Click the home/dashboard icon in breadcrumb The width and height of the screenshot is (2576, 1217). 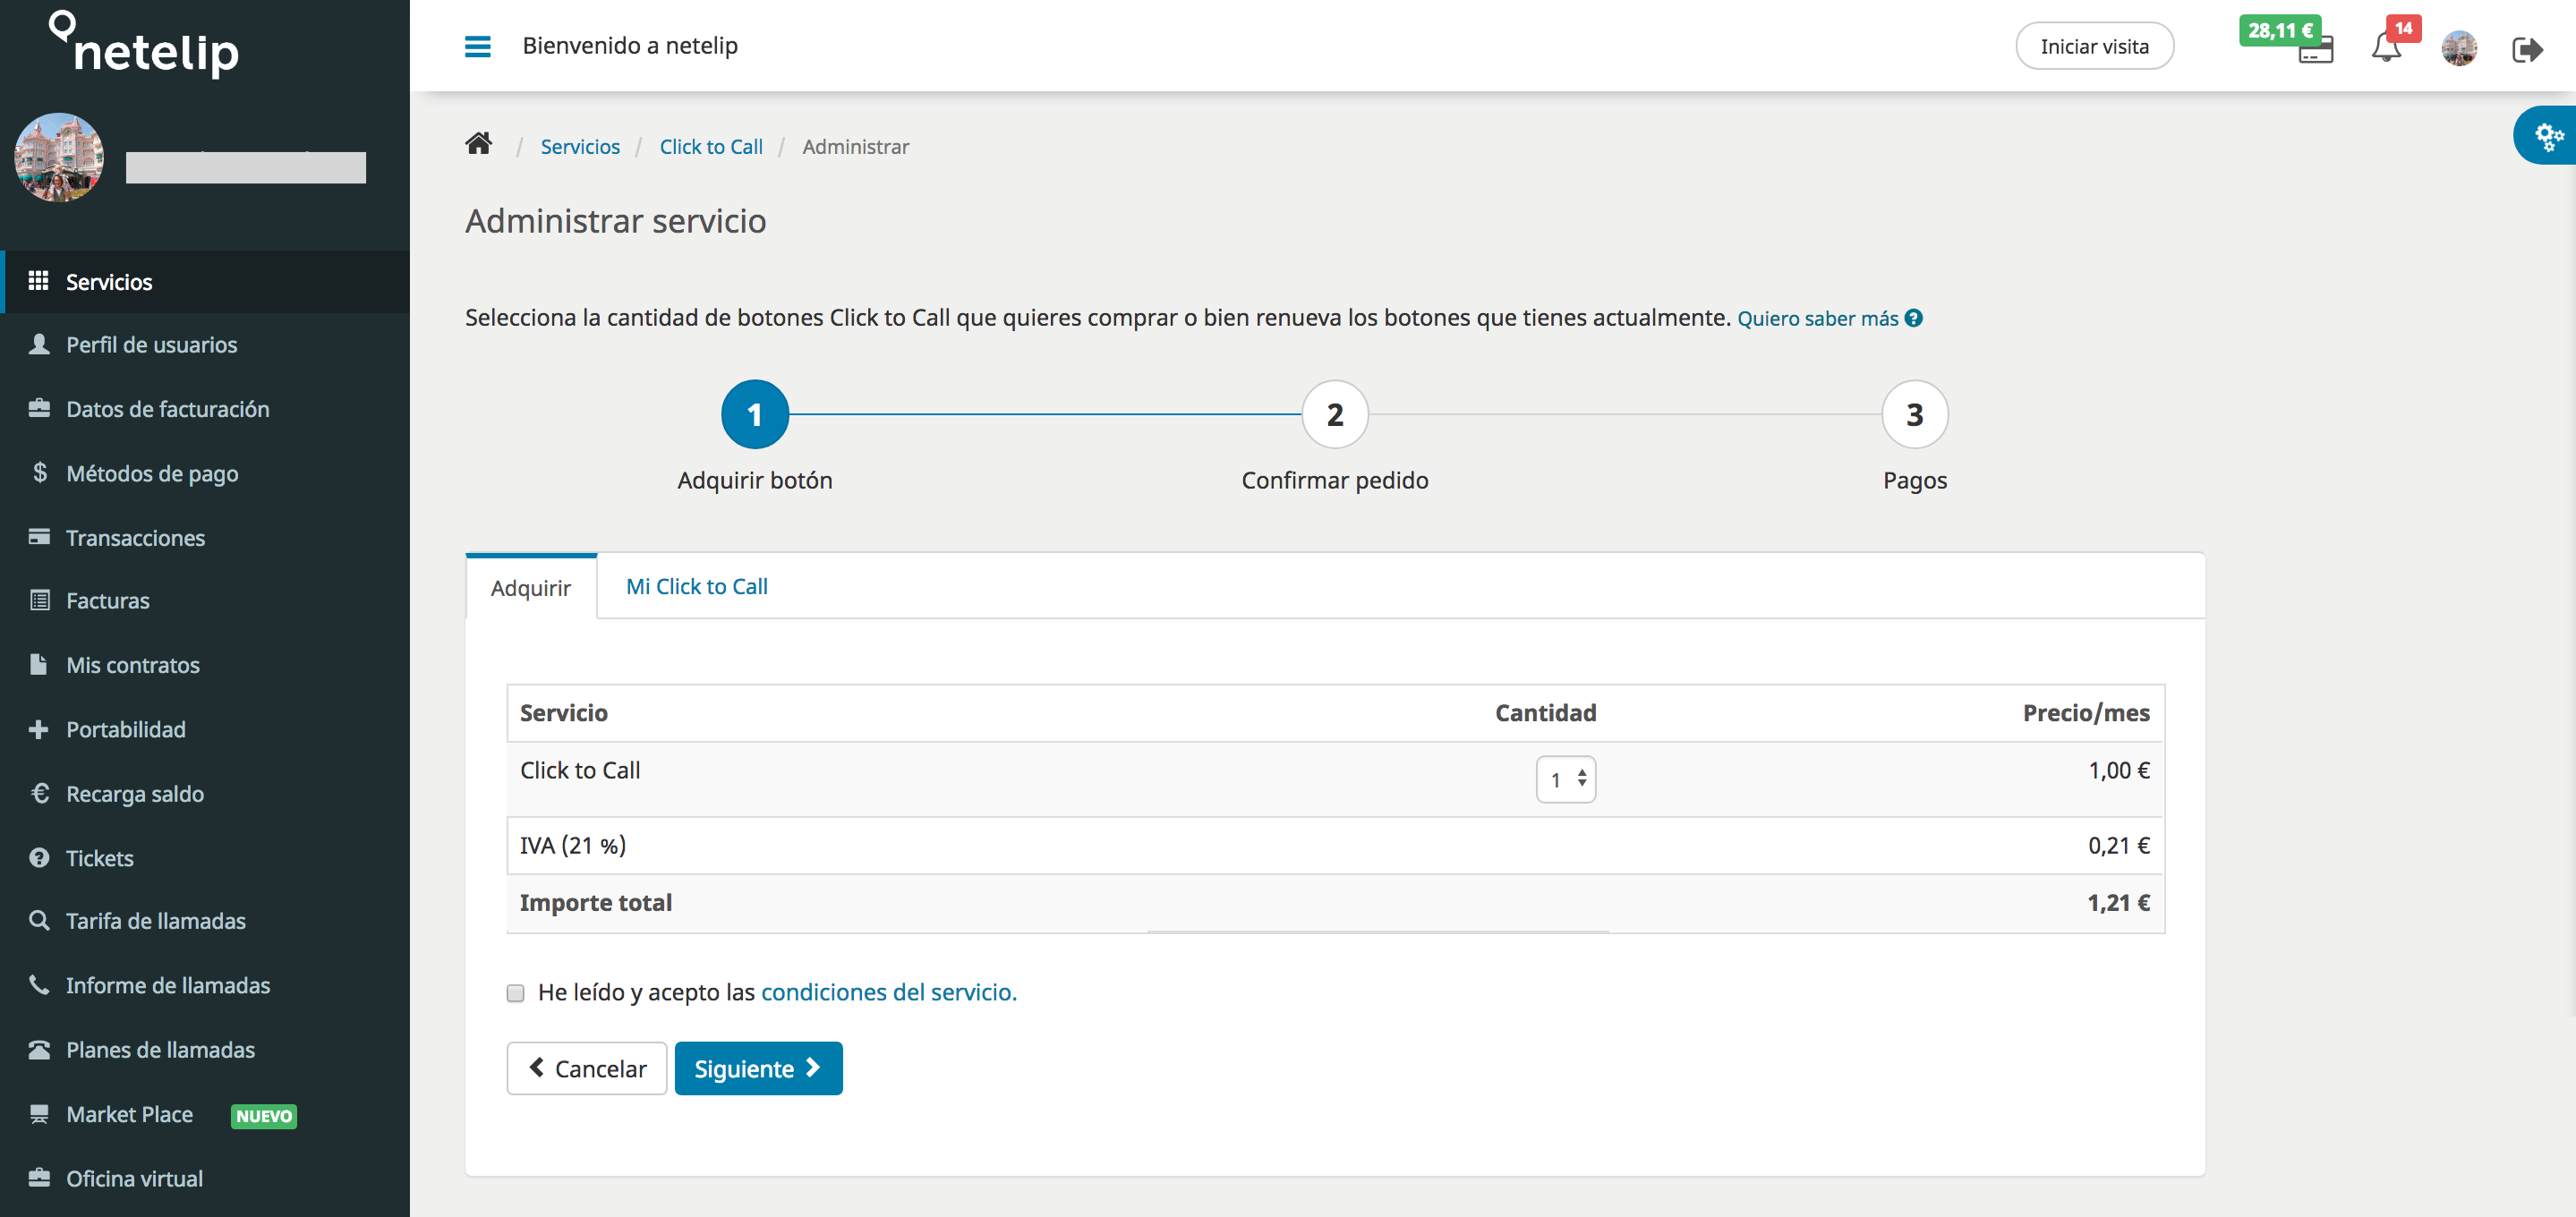[x=480, y=145]
